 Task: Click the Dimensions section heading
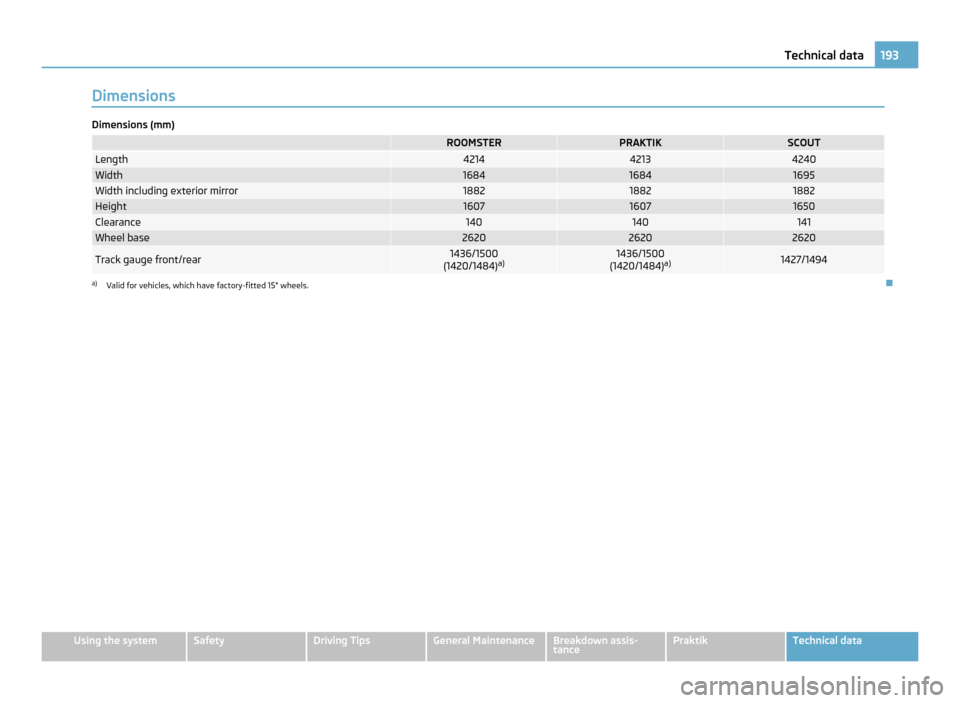(x=133, y=96)
